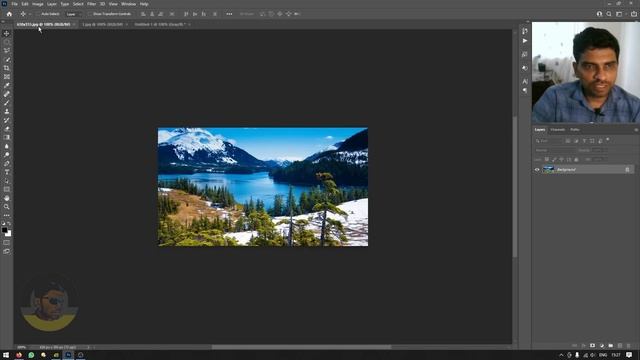Open the Filter menu

tap(91, 4)
